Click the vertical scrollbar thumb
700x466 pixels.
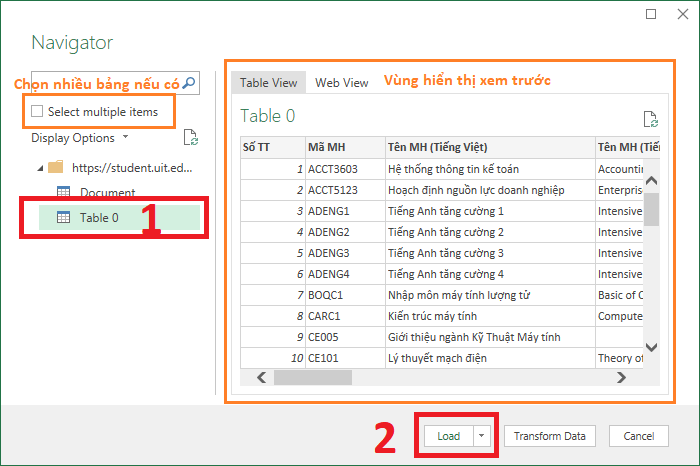[651, 209]
